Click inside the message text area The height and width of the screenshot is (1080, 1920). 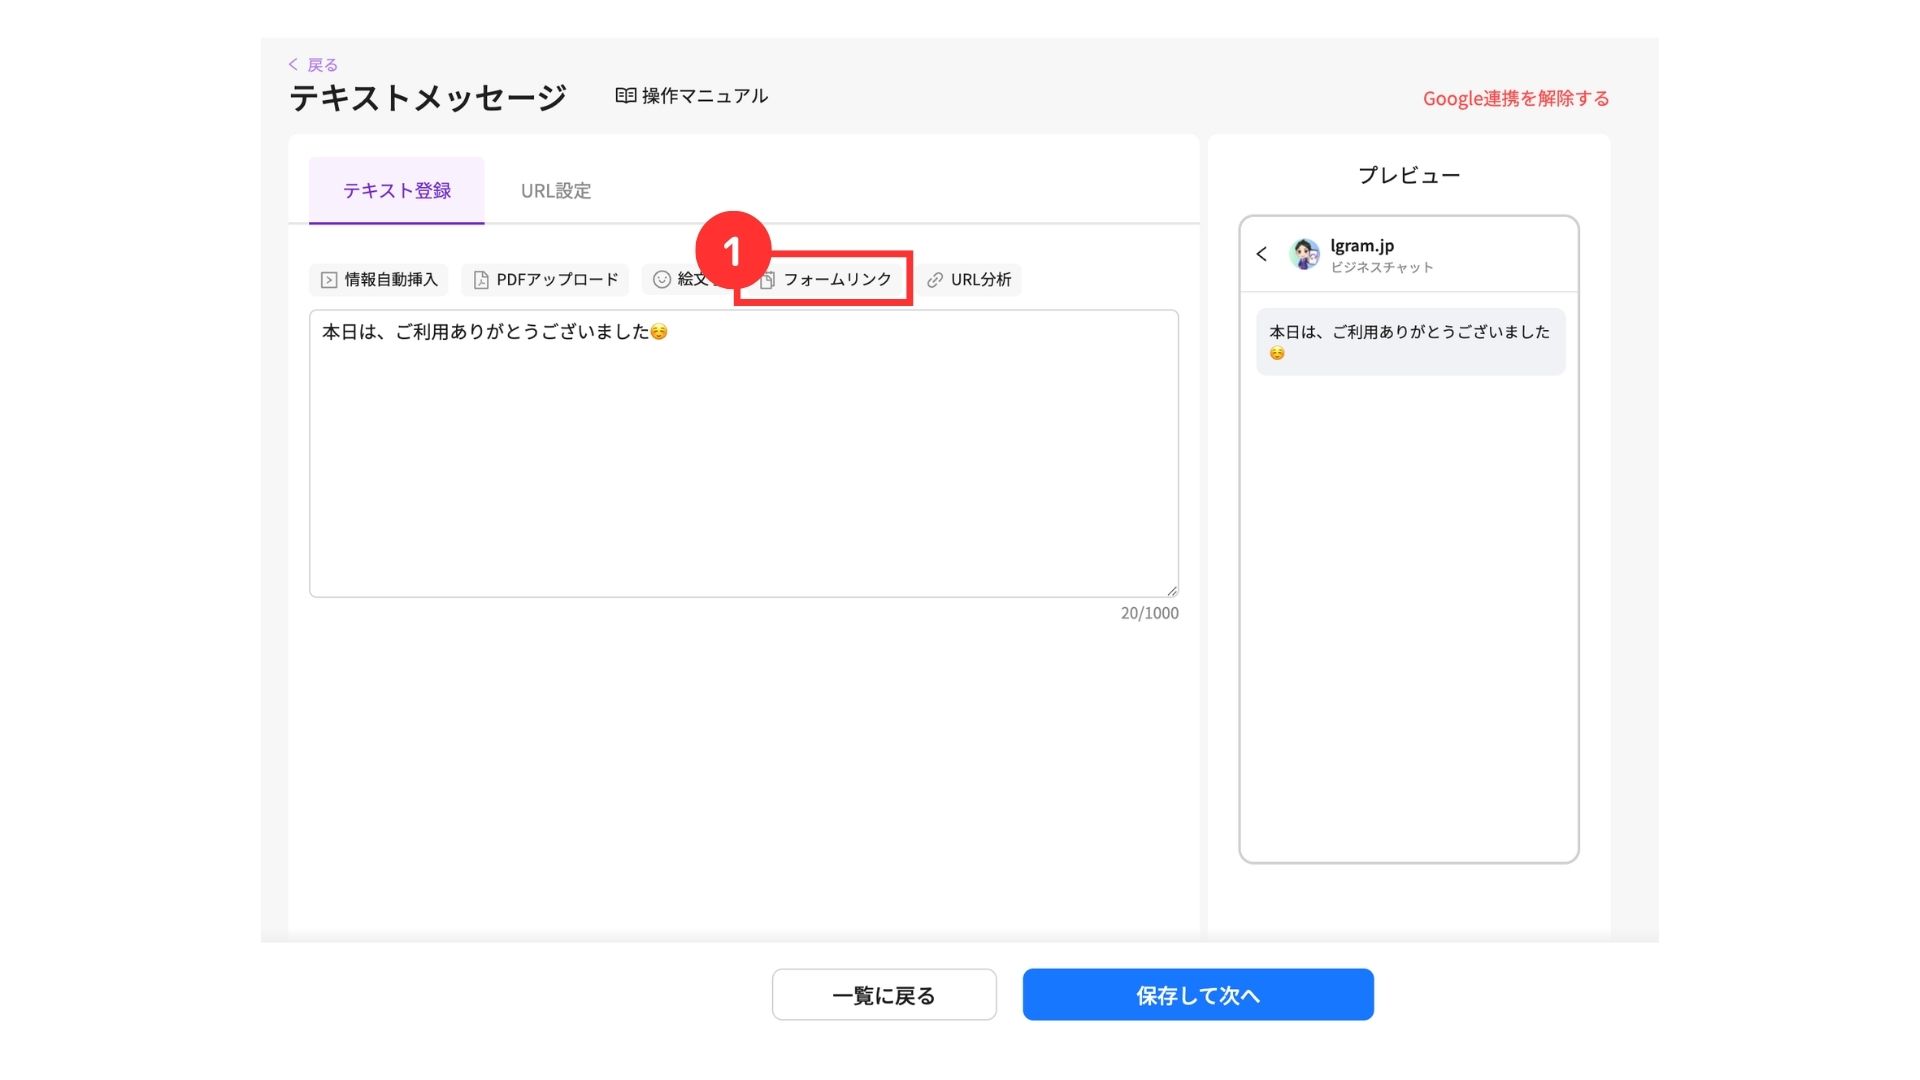coord(743,460)
